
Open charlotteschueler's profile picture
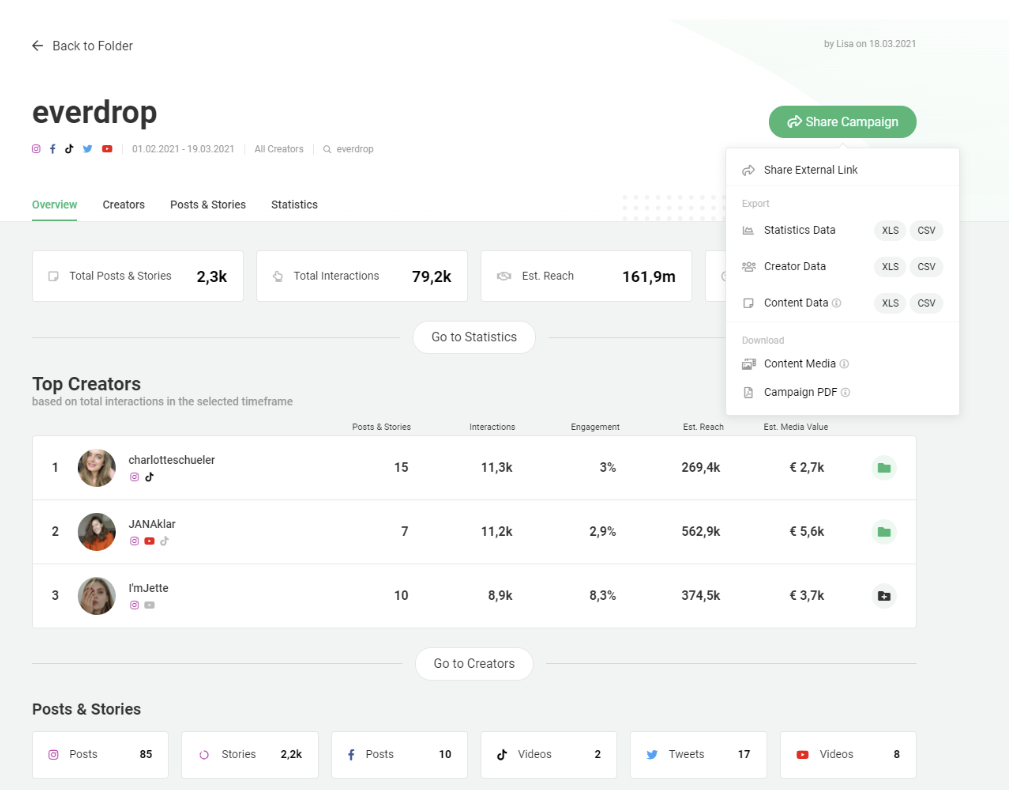pos(97,468)
